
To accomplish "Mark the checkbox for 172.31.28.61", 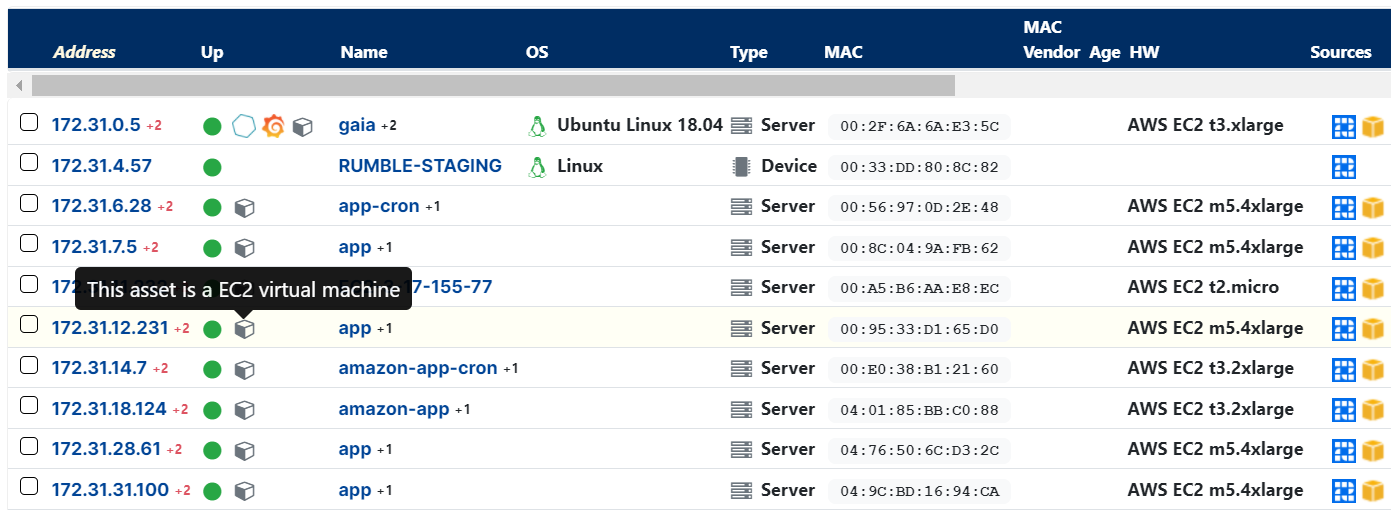I will click(30, 447).
